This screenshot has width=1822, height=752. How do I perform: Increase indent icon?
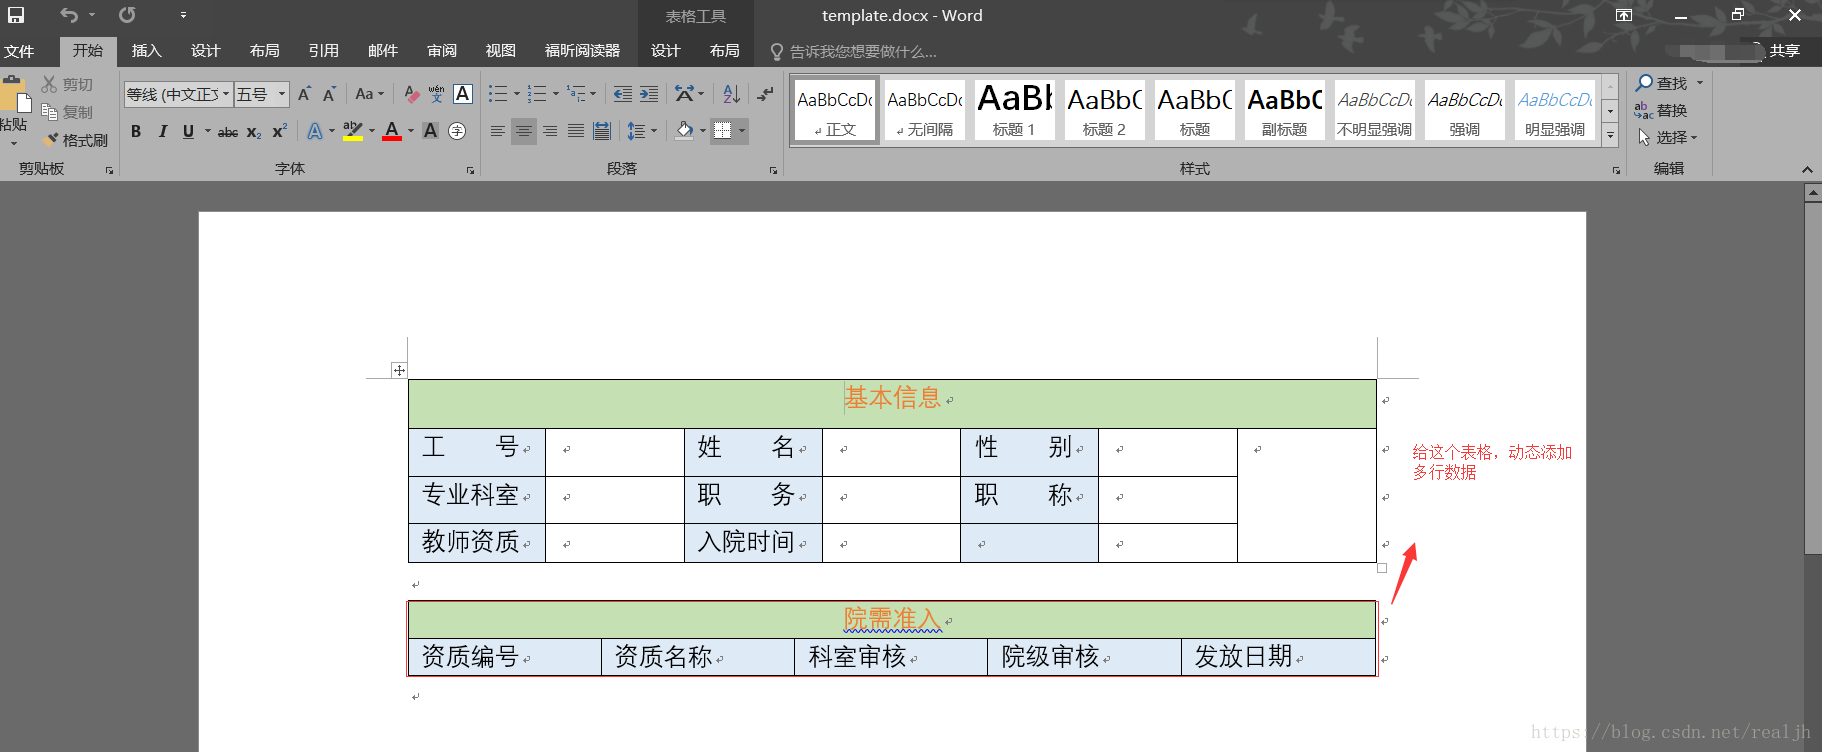pyautogui.click(x=649, y=94)
